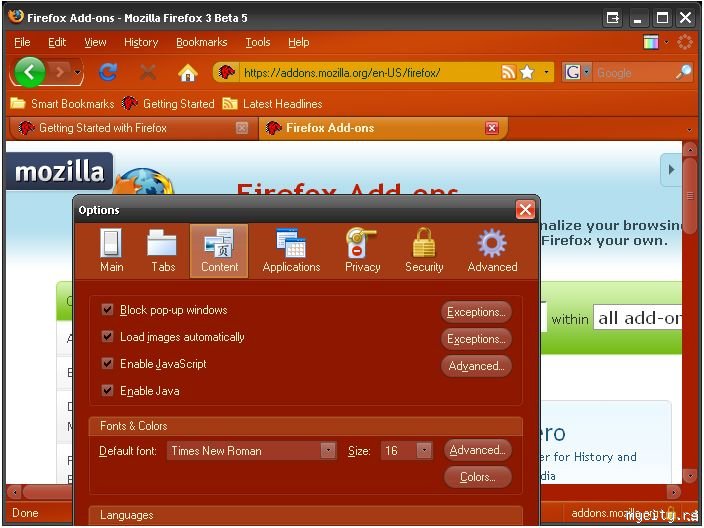Open the address bar history dropdown
Image resolution: width=704 pixels, height=528 pixels.
click(x=546, y=72)
